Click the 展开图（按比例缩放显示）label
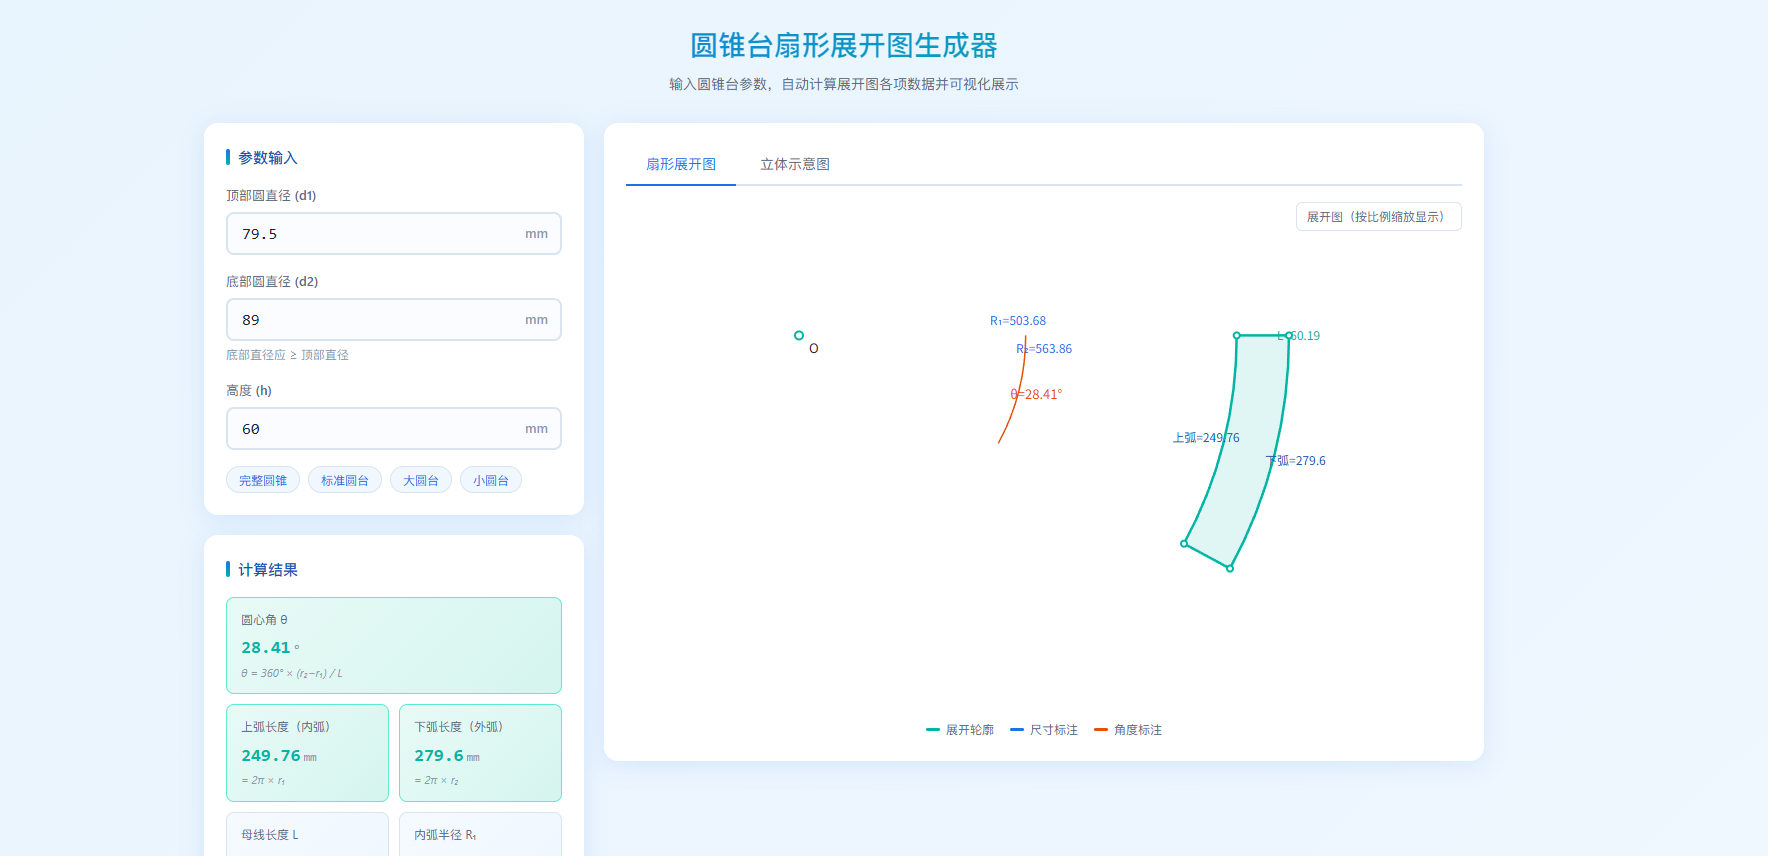This screenshot has width=1768, height=856. tap(1379, 217)
